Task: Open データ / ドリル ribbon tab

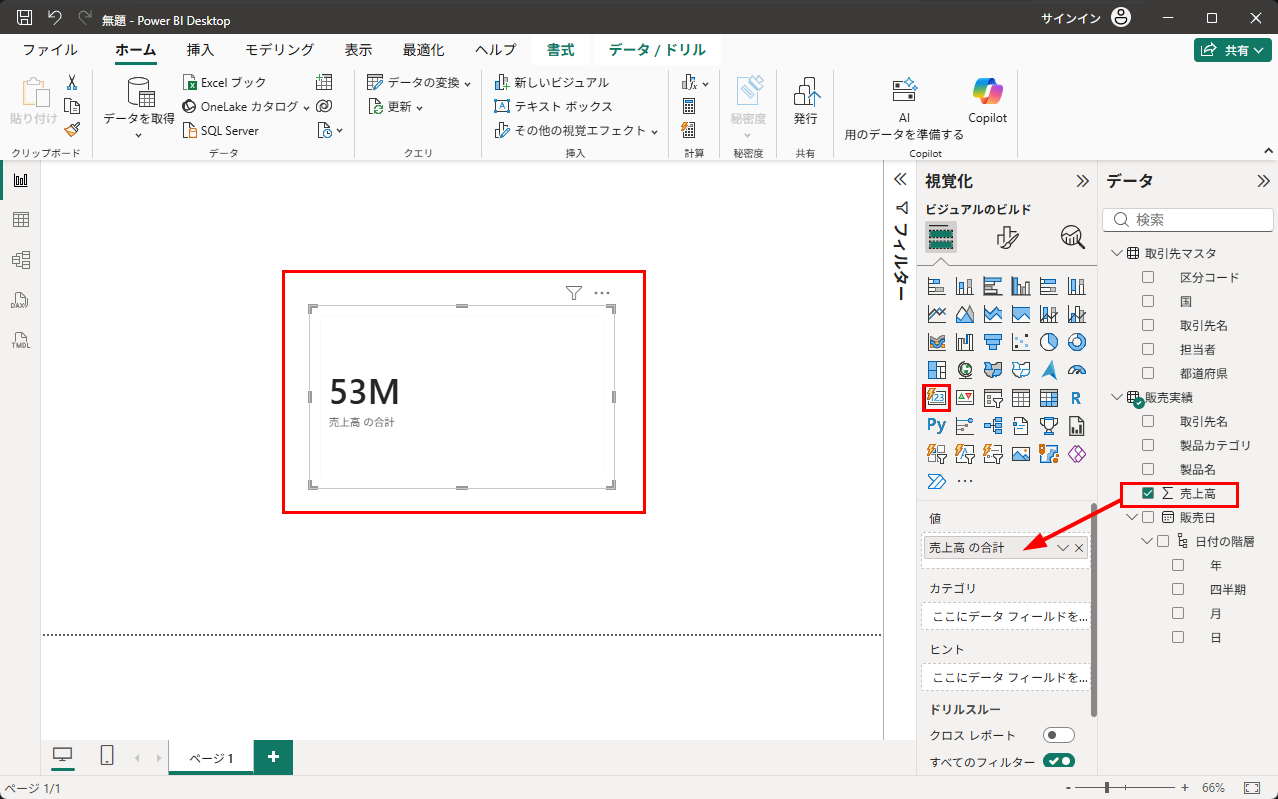Action: tap(657, 50)
